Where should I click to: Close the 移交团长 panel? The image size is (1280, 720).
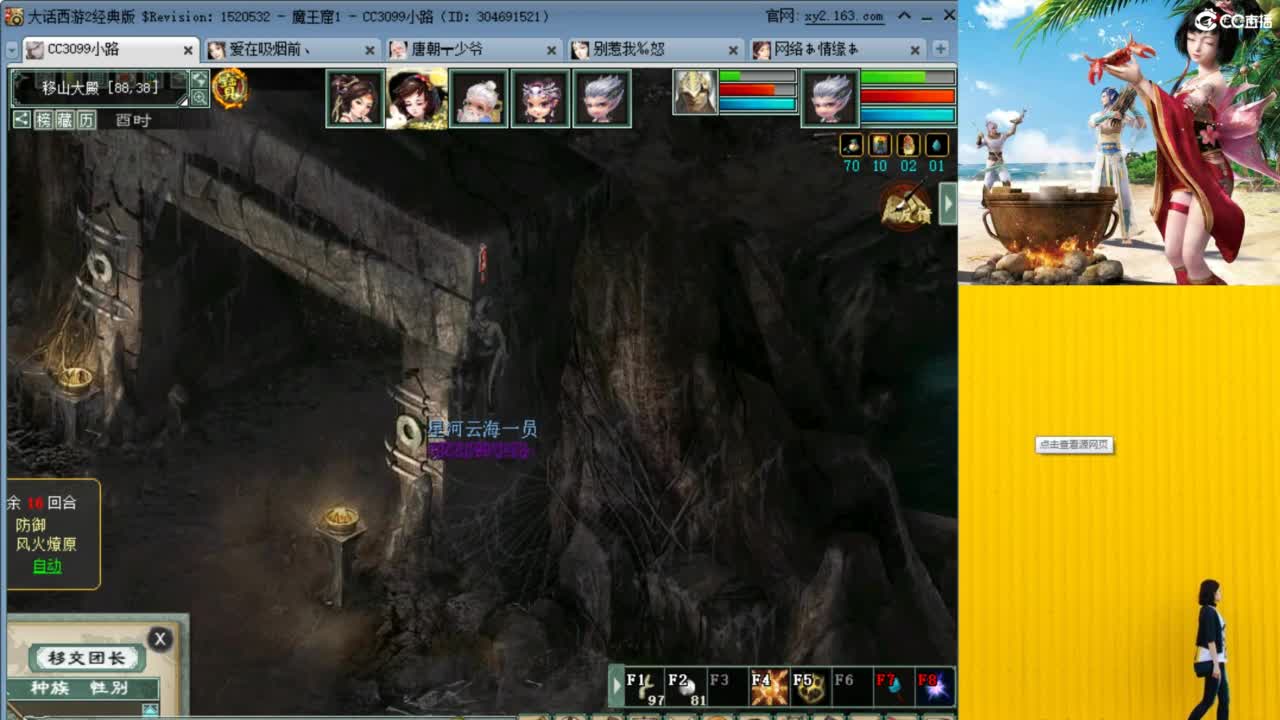pos(160,639)
